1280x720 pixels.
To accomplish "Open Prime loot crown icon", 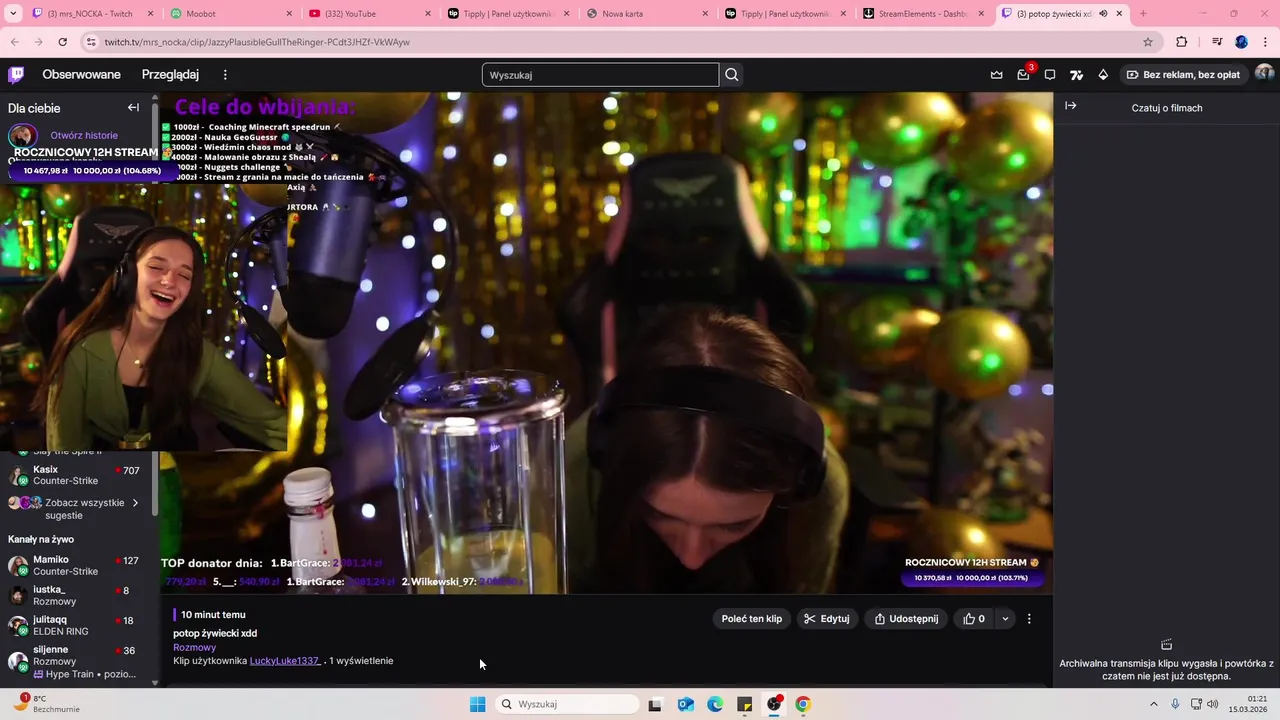I will [997, 74].
